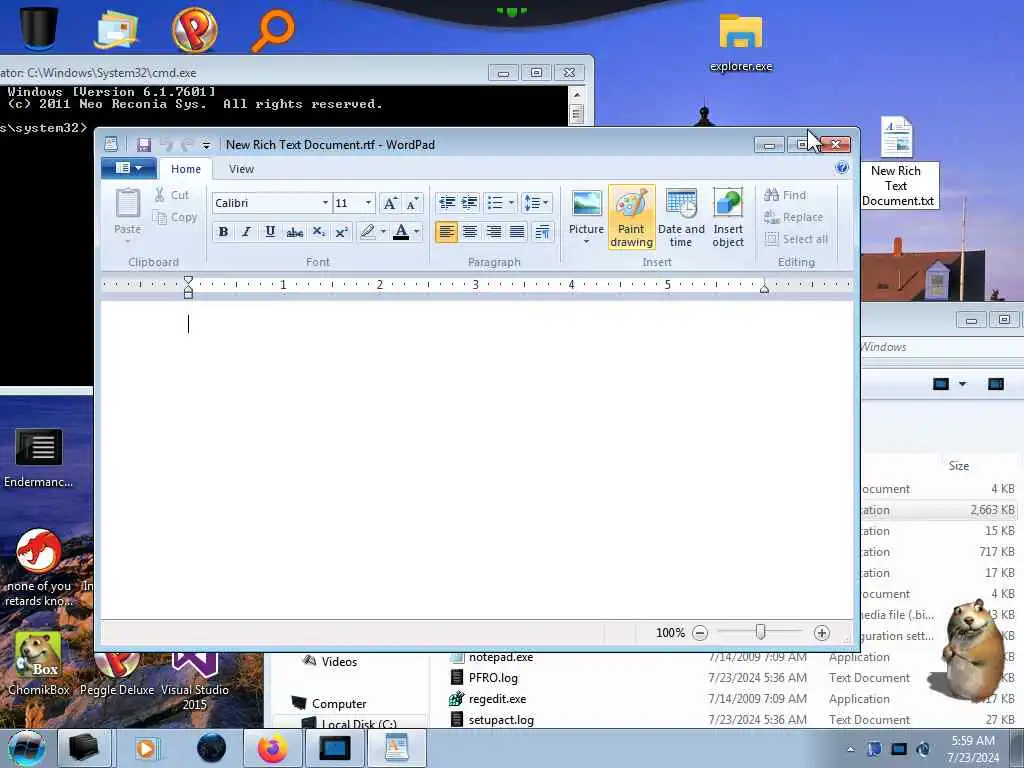
Task: Insert a Picture from the ribbon
Action: (586, 210)
